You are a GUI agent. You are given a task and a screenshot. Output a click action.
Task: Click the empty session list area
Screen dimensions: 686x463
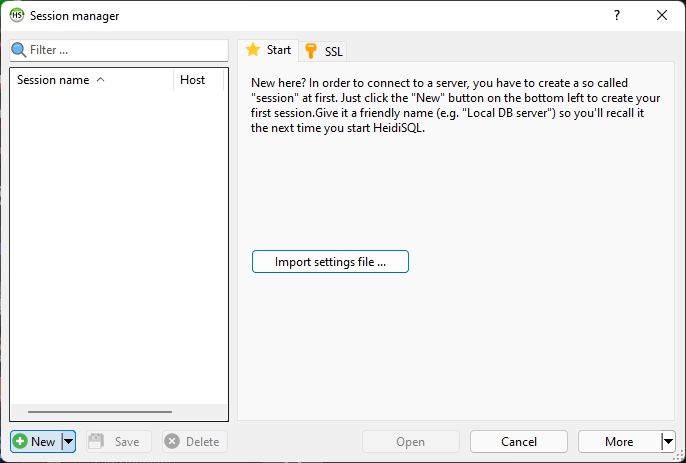118,250
